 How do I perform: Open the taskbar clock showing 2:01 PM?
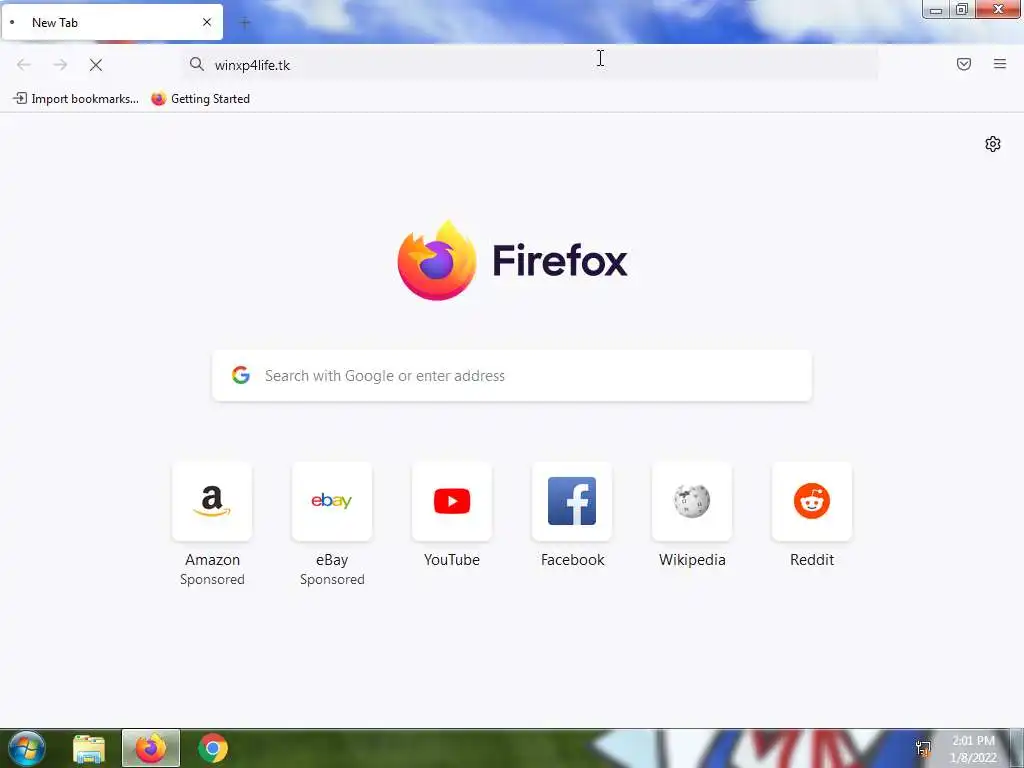coord(973,749)
